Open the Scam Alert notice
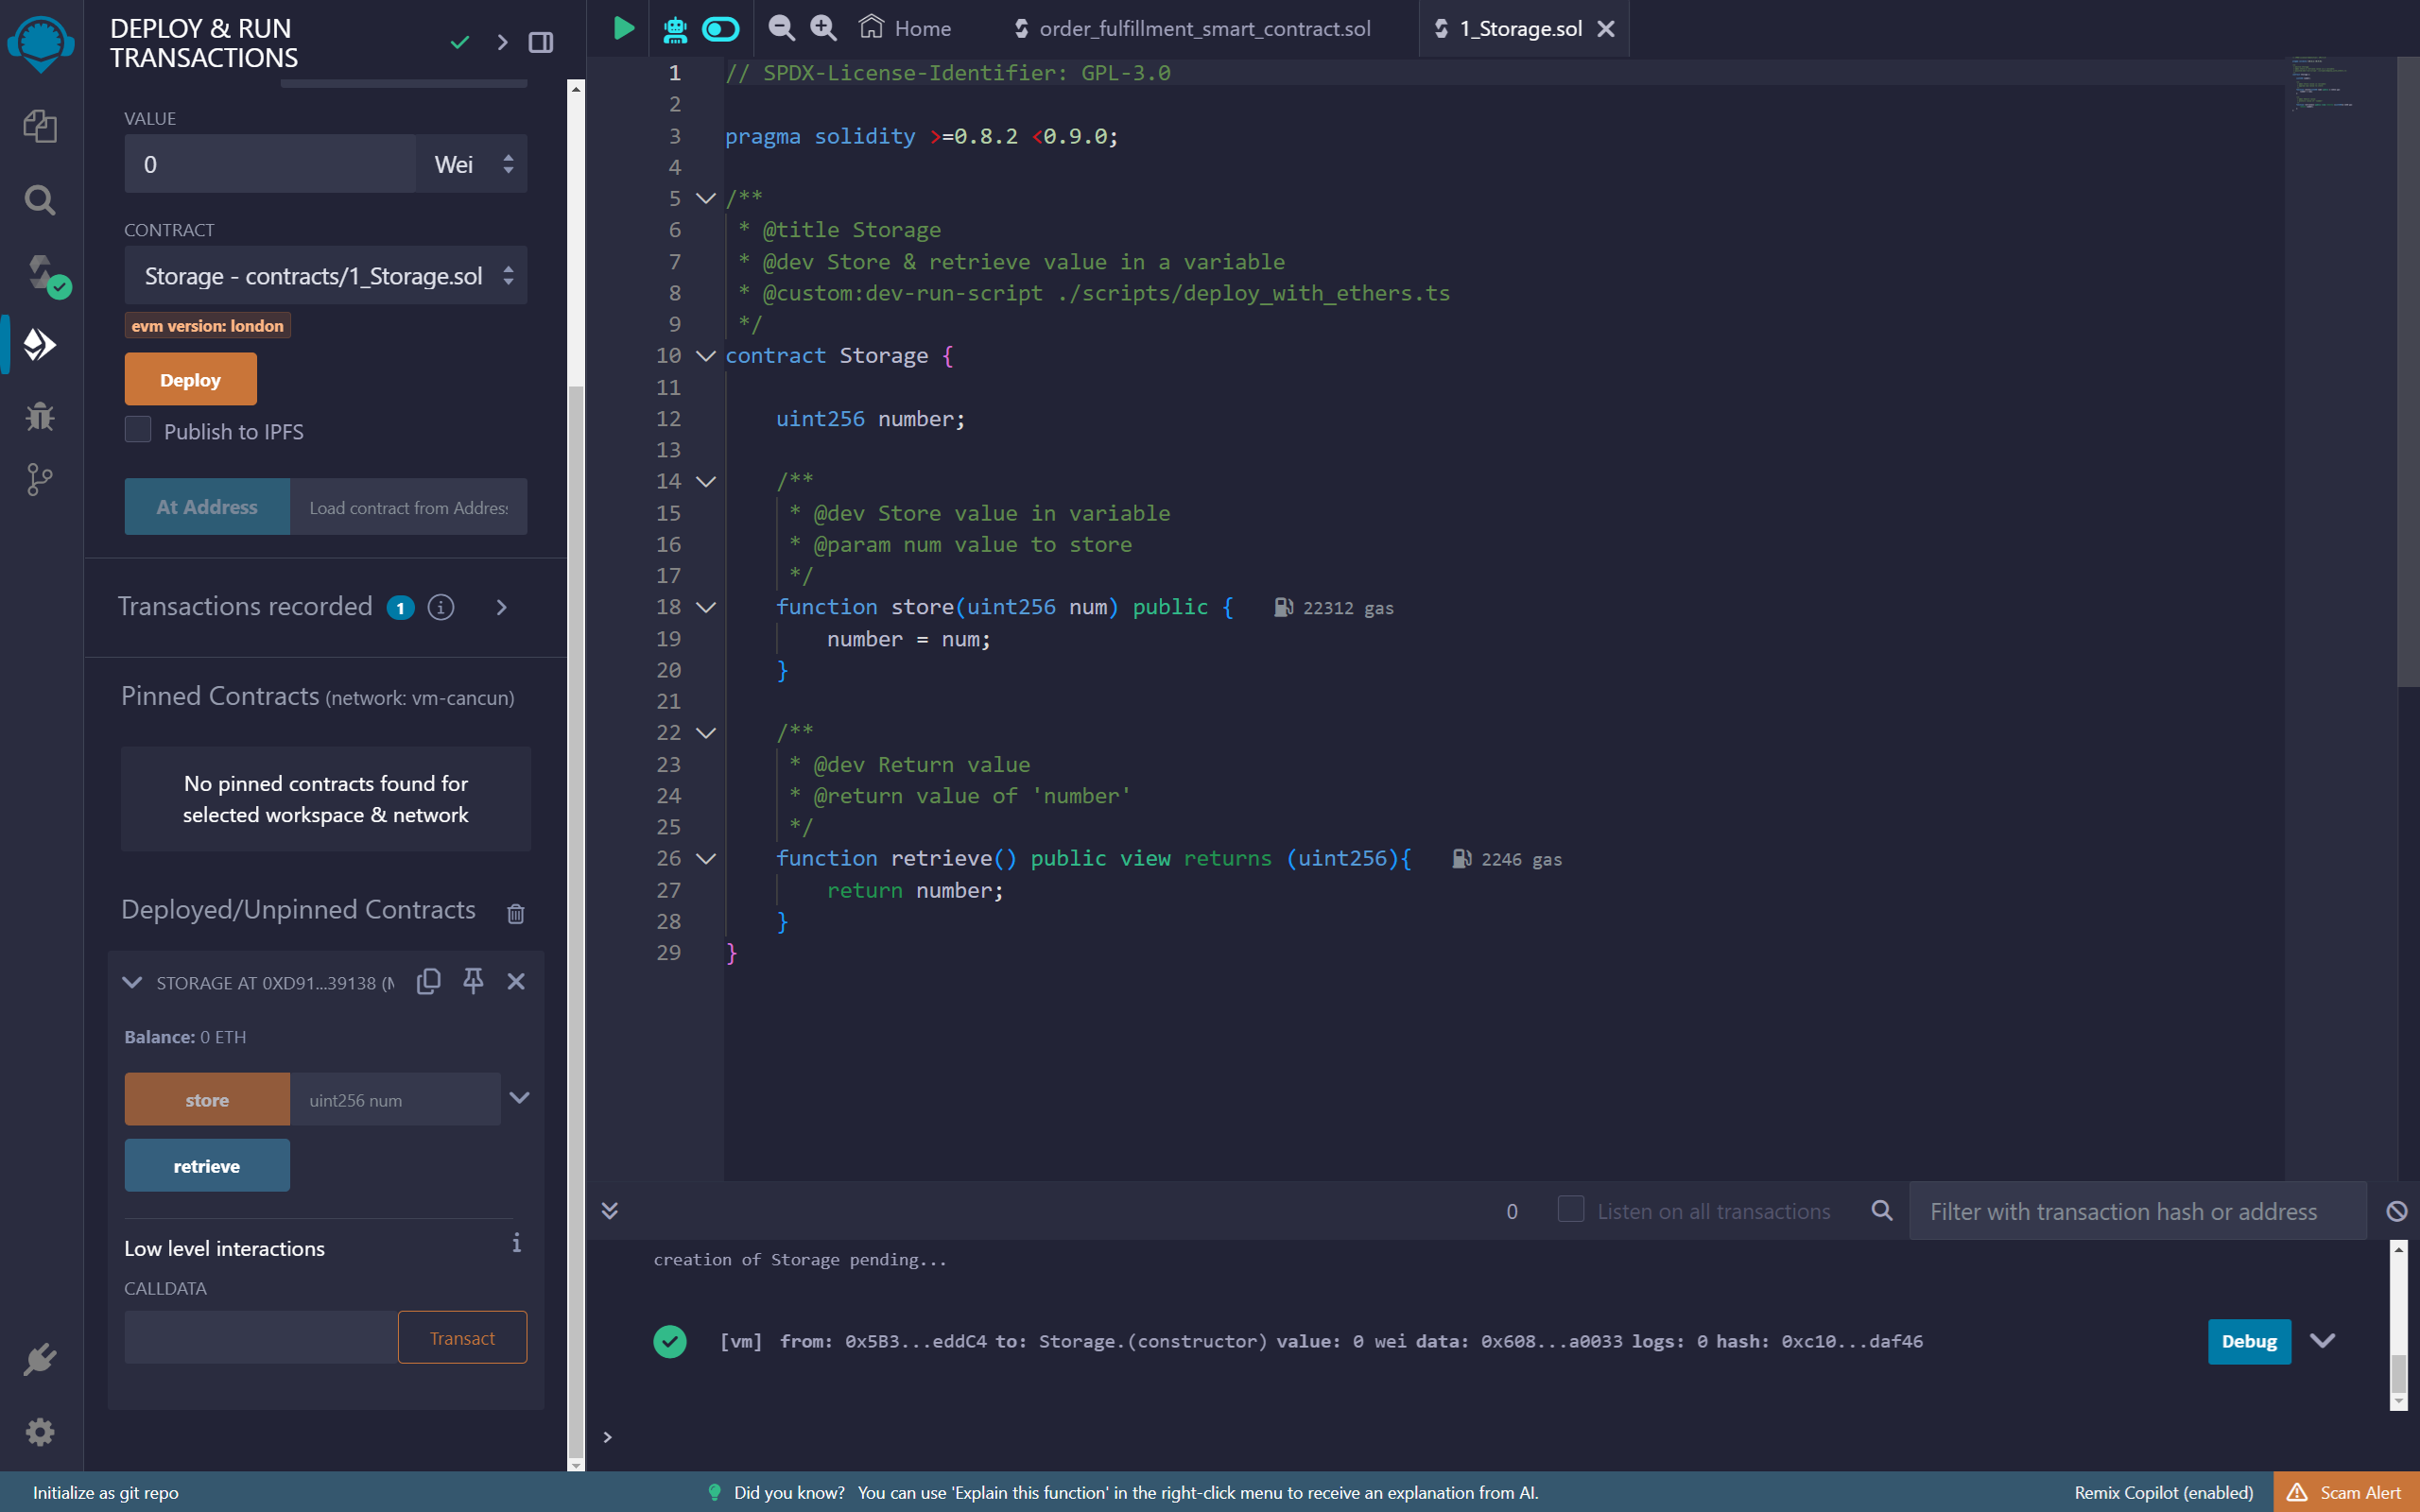 [2346, 1491]
